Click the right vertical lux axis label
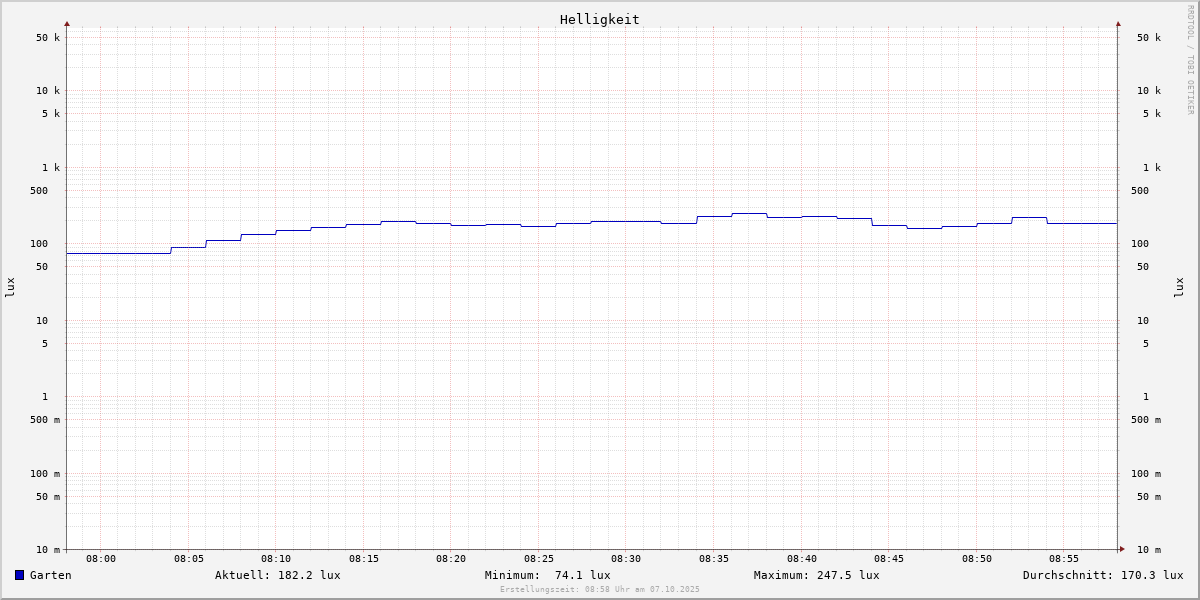The width and height of the screenshot is (1200, 600). (x=1179, y=288)
